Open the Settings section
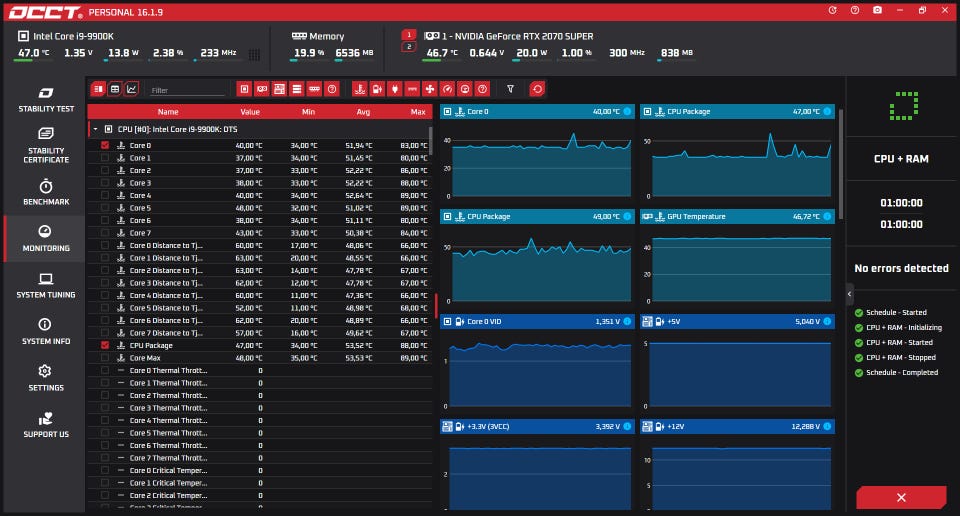 click(45, 378)
